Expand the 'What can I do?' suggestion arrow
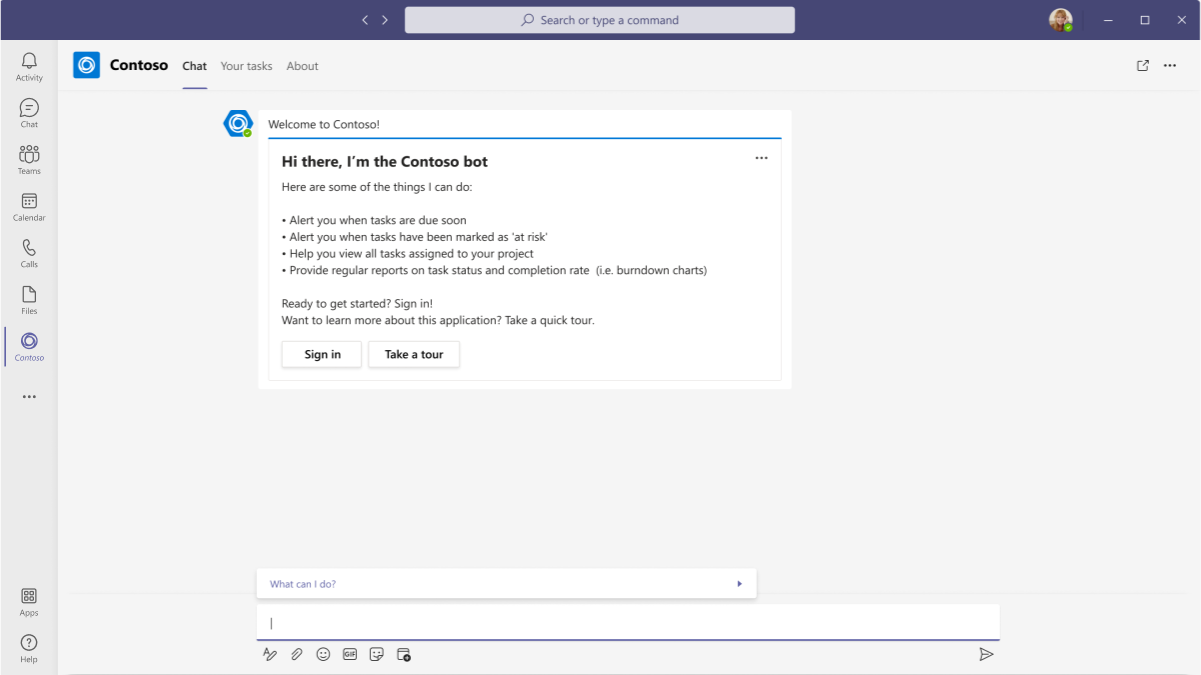 pos(739,584)
